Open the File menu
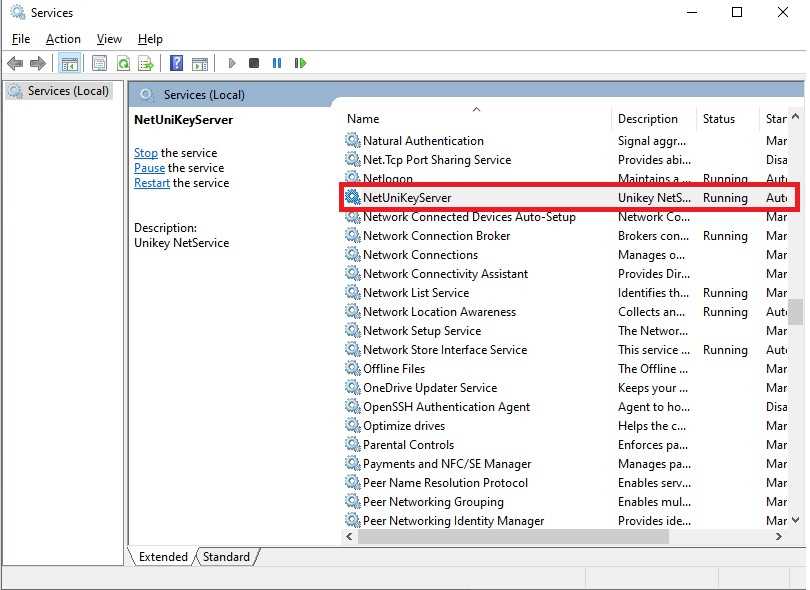Image resolution: width=810 pixels, height=590 pixels. pyautogui.click(x=21, y=39)
